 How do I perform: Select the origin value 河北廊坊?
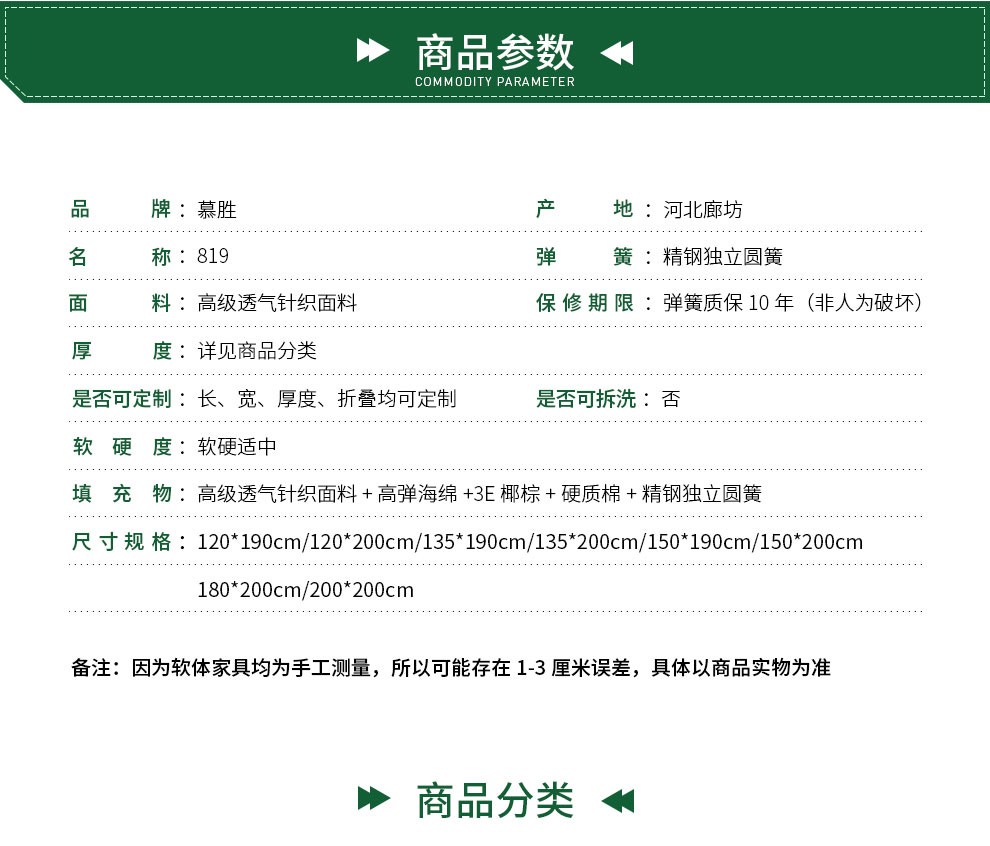pos(703,210)
